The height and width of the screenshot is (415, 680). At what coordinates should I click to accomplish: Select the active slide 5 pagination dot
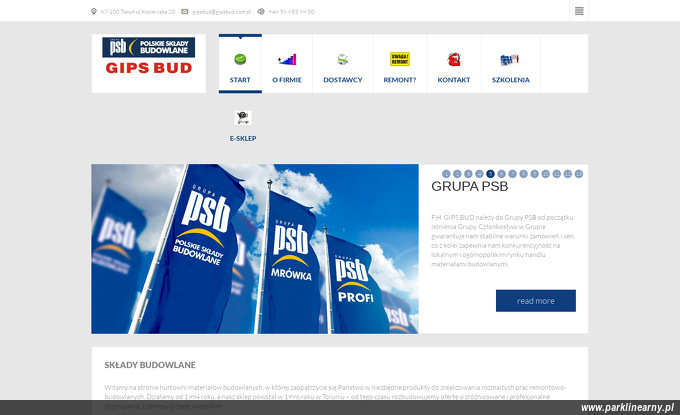tap(490, 174)
